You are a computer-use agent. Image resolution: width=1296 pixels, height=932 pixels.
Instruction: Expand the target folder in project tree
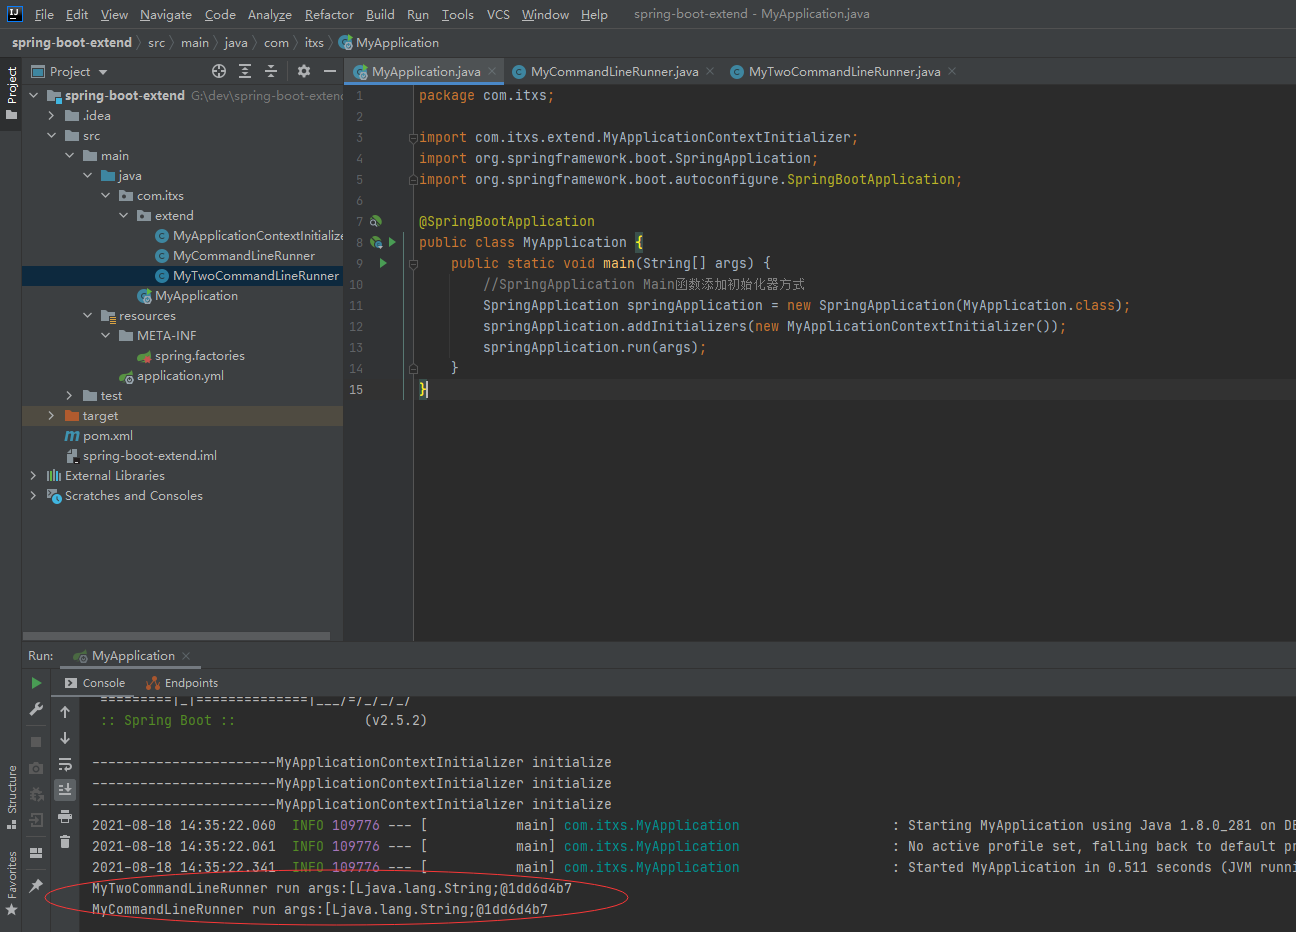[x=51, y=416]
